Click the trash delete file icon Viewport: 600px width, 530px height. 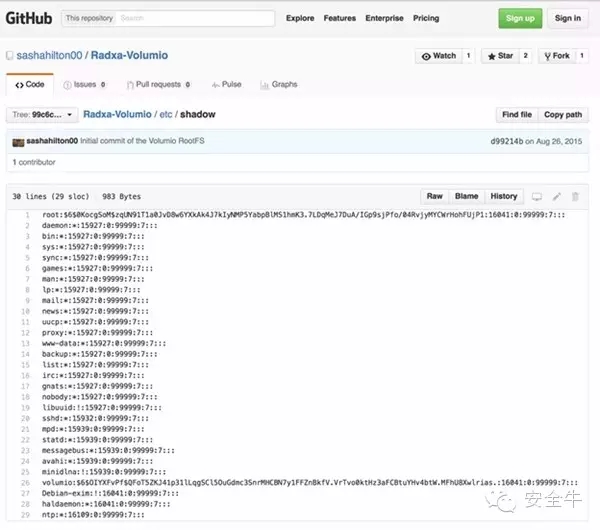point(575,196)
